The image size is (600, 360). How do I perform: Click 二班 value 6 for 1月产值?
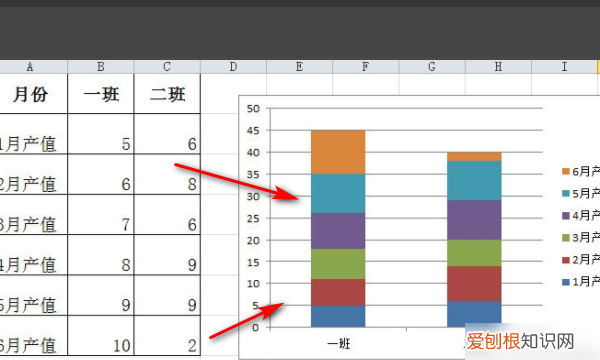click(x=167, y=134)
